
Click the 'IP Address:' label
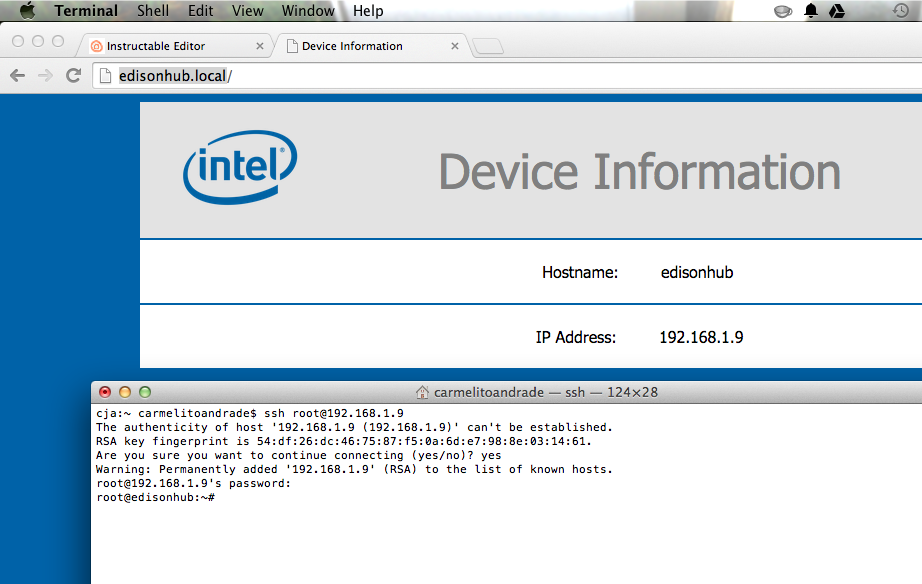point(576,337)
